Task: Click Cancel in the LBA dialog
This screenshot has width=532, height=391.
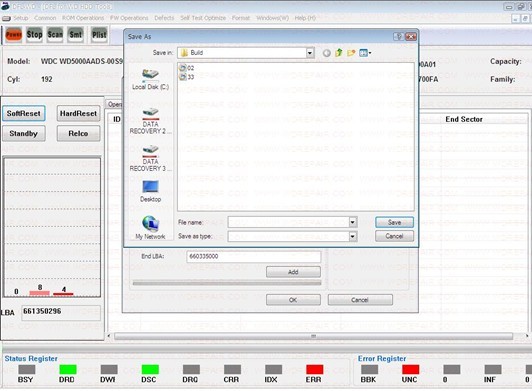Action: coord(360,300)
